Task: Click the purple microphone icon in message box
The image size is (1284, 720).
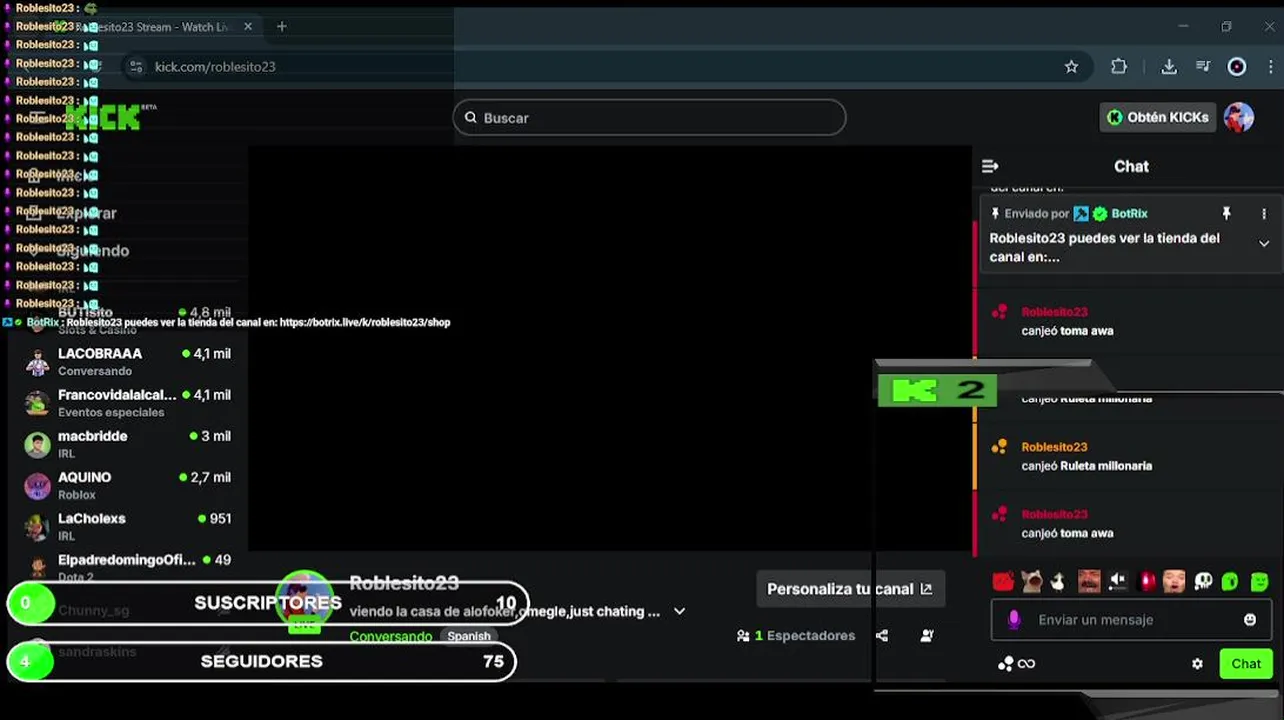Action: pos(1013,620)
